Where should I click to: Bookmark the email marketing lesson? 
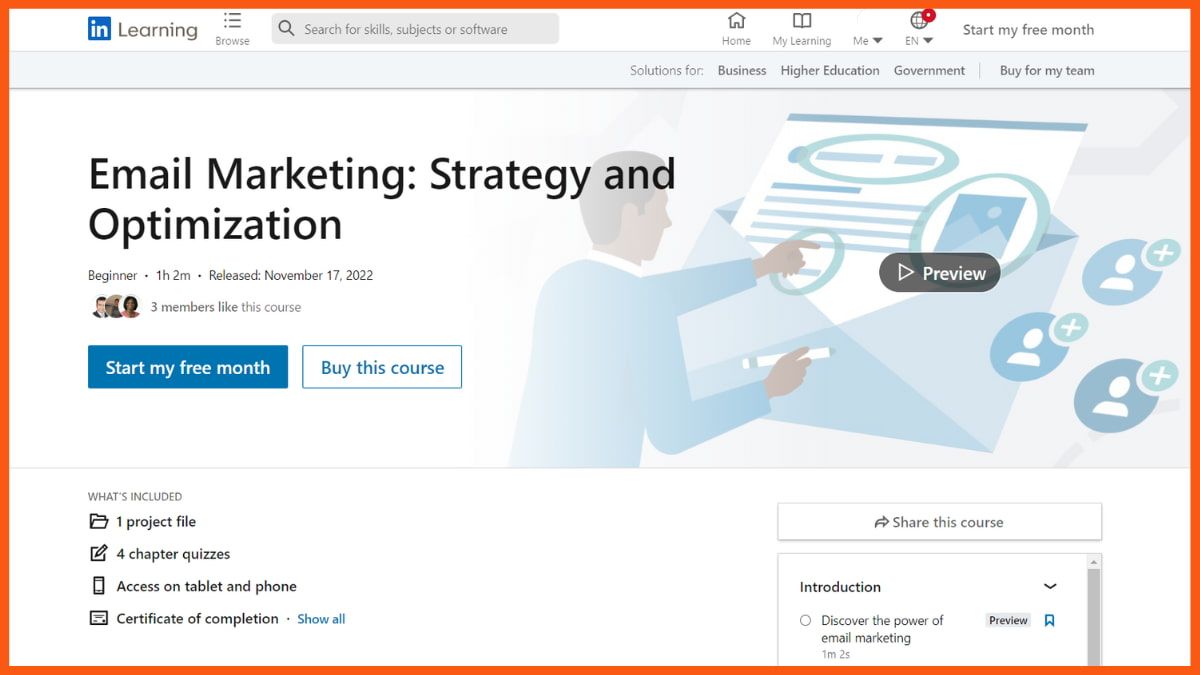coord(1049,620)
